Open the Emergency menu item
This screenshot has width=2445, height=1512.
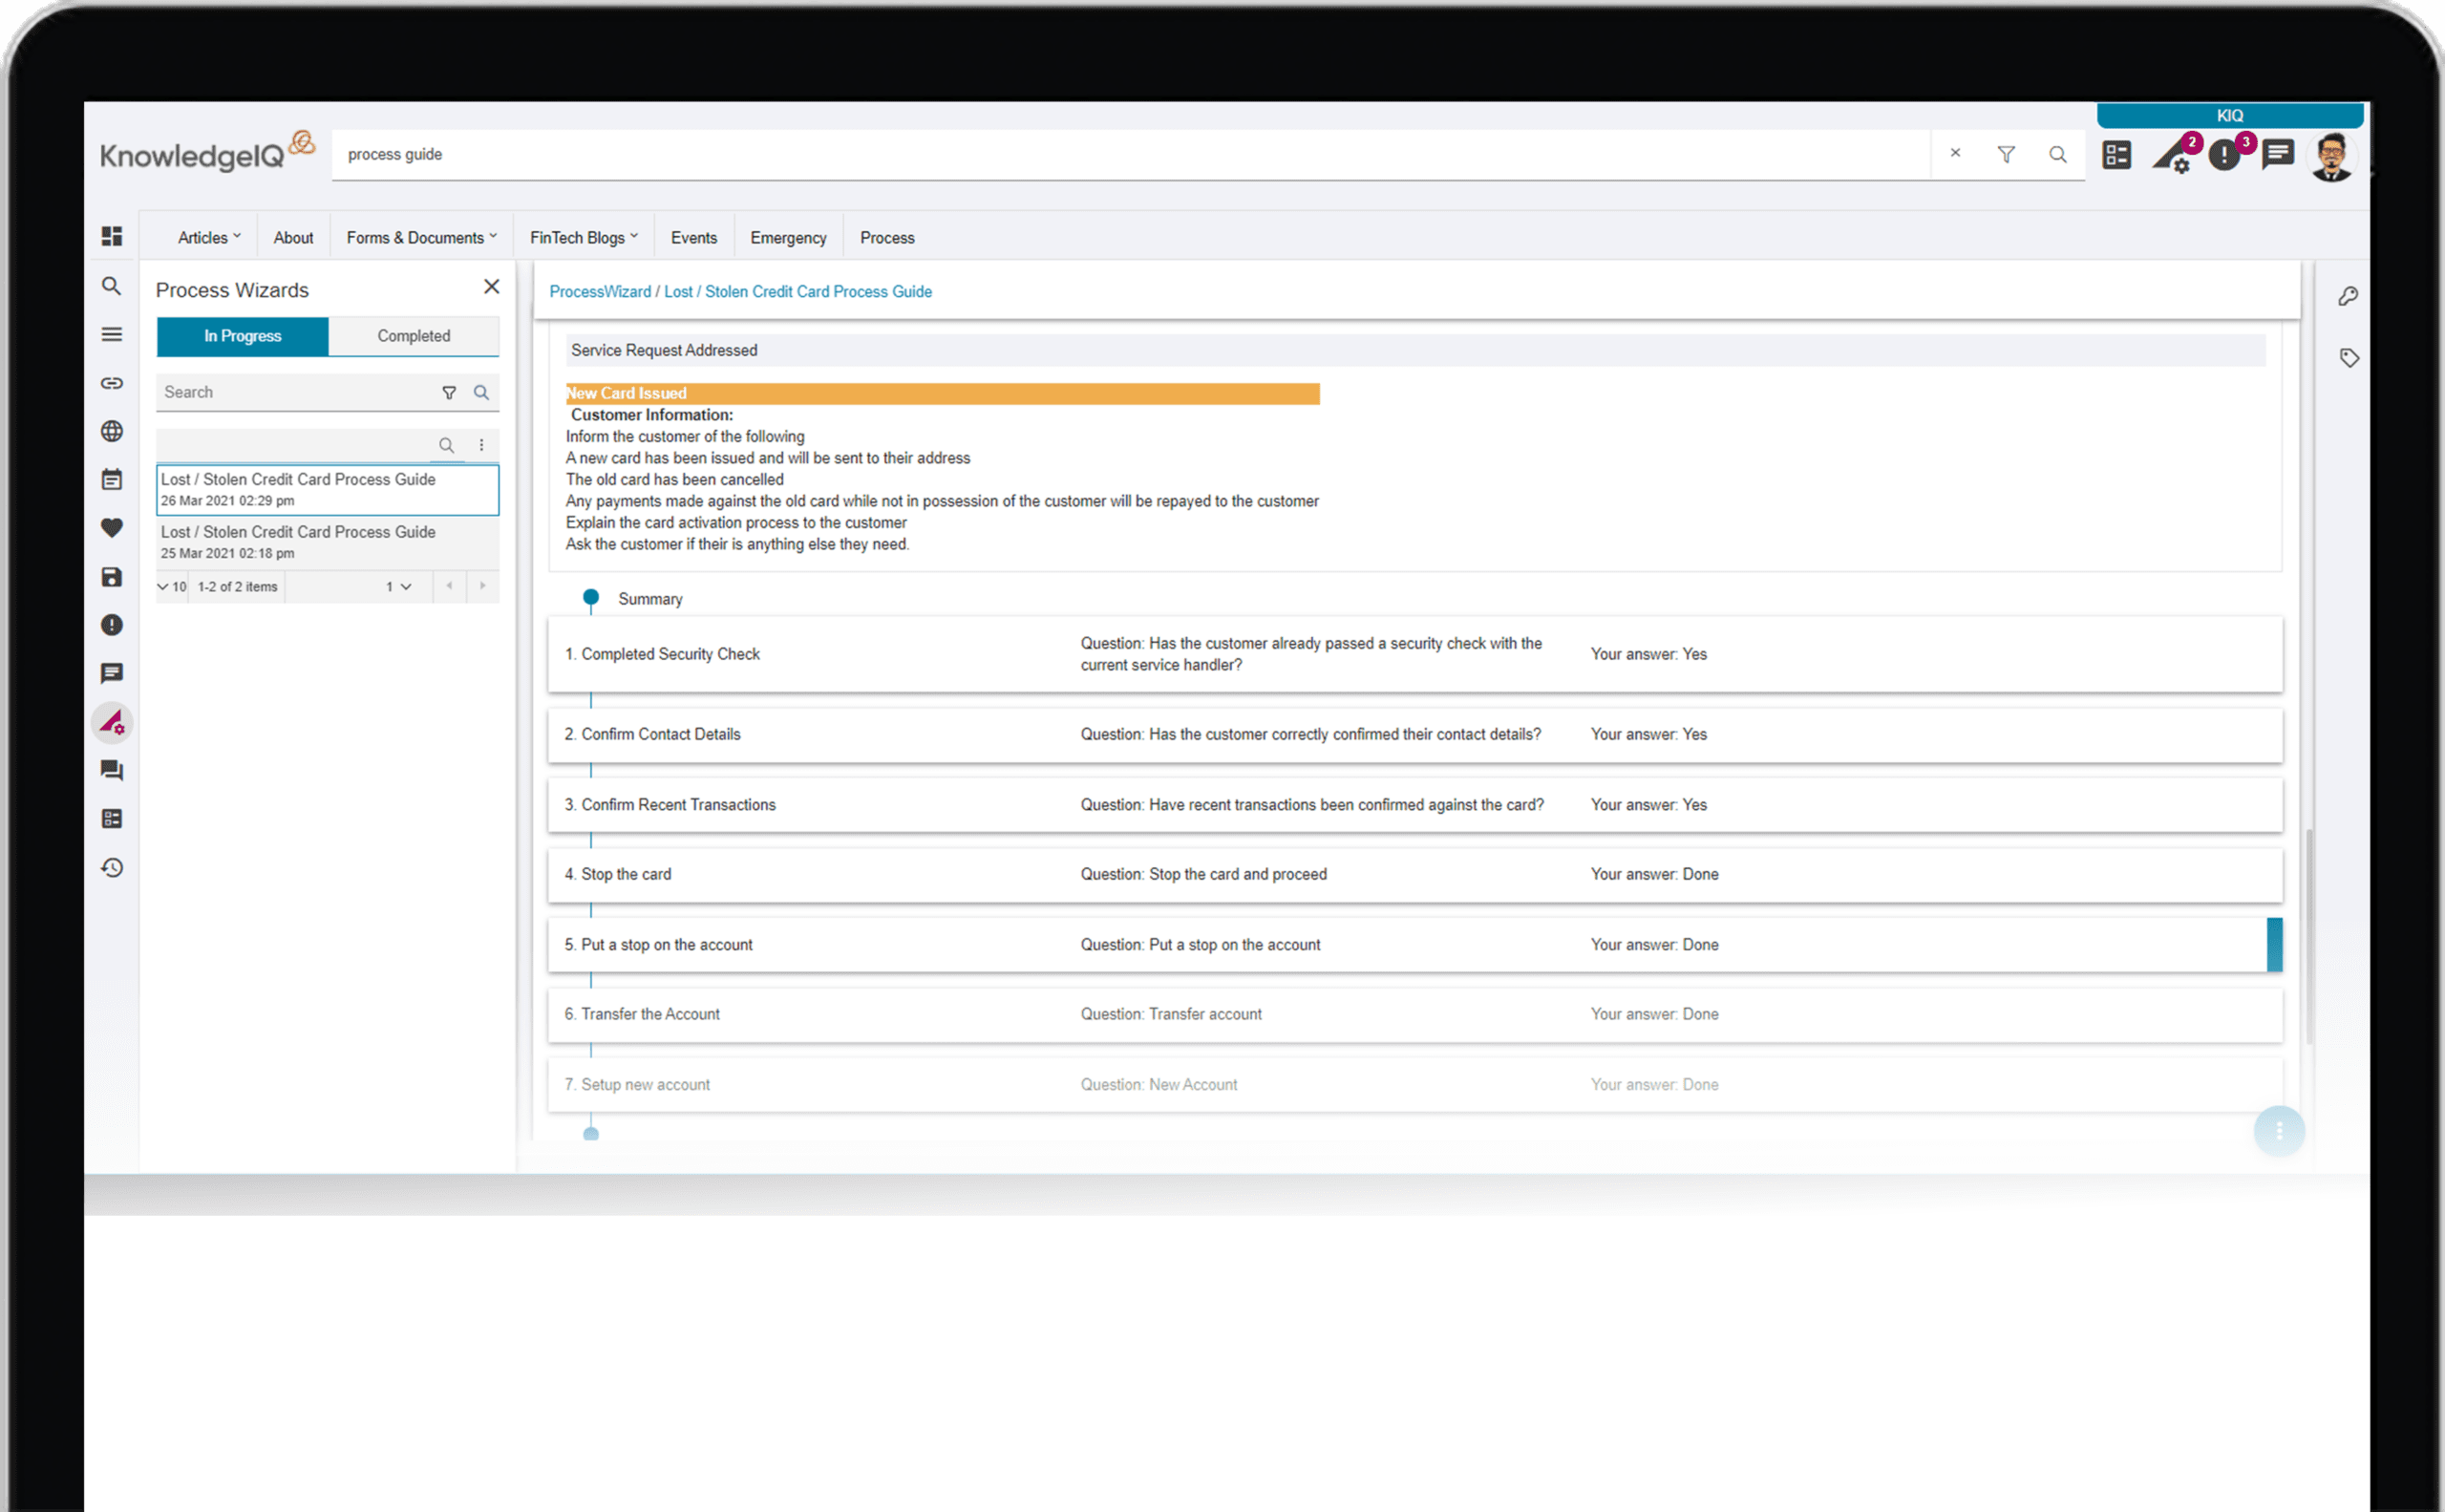(x=788, y=238)
